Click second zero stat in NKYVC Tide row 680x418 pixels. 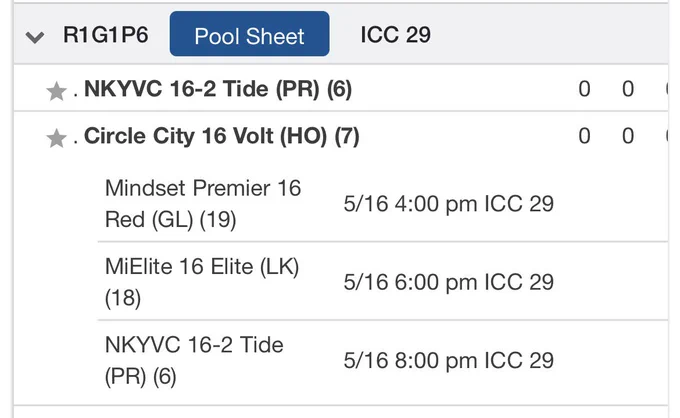[628, 89]
